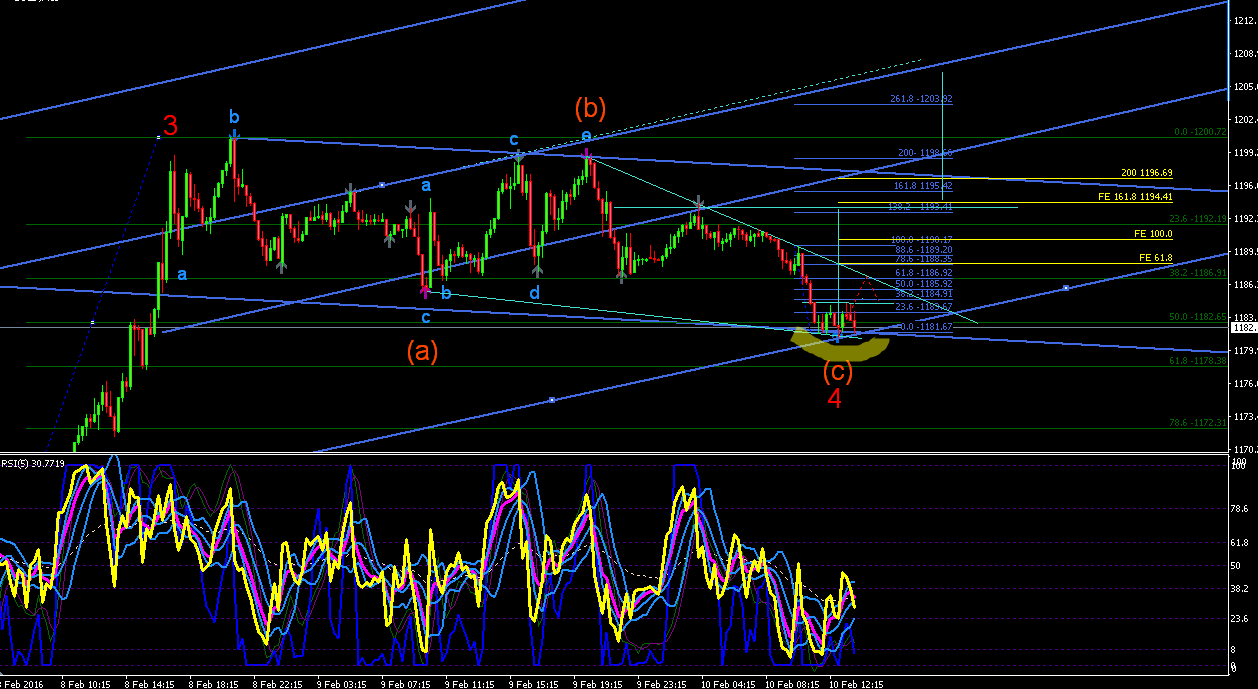The height and width of the screenshot is (689, 1258).
Task: Click the yellow FE 61.8 label
Action: coord(1156,258)
